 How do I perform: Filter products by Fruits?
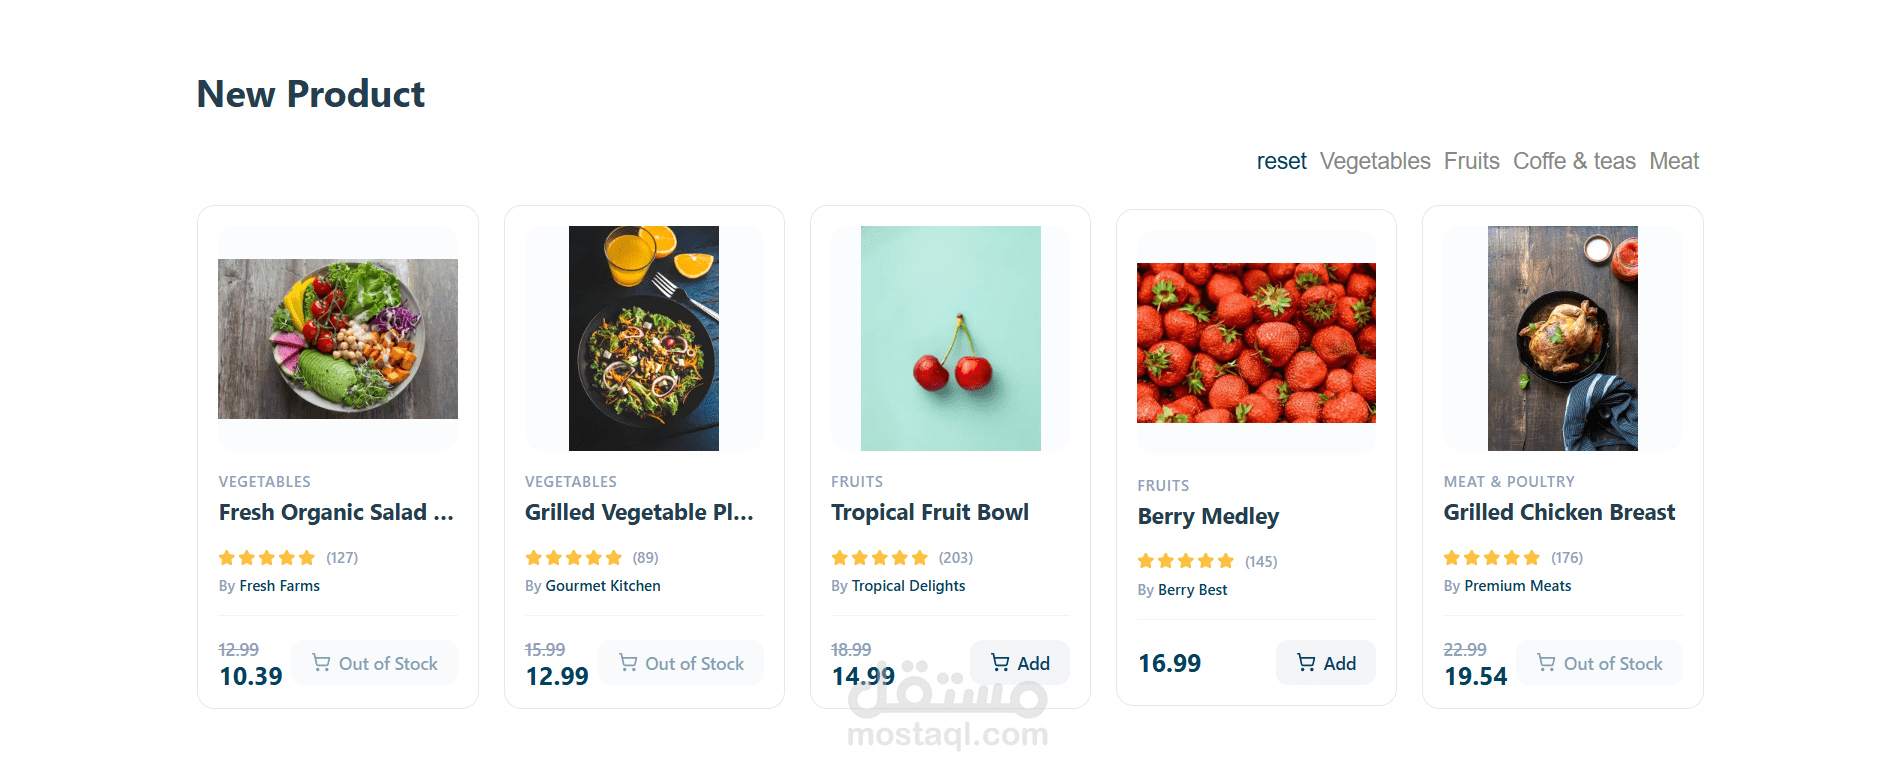(x=1471, y=161)
